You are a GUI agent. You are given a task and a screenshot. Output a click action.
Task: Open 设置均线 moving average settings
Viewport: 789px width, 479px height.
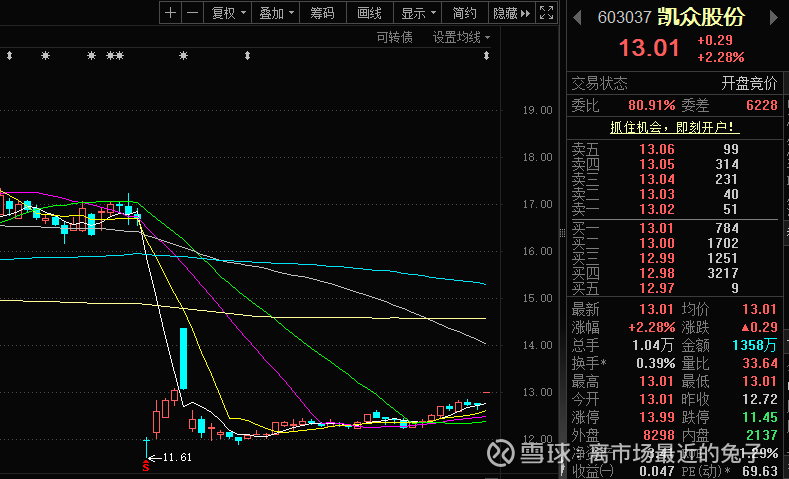461,37
